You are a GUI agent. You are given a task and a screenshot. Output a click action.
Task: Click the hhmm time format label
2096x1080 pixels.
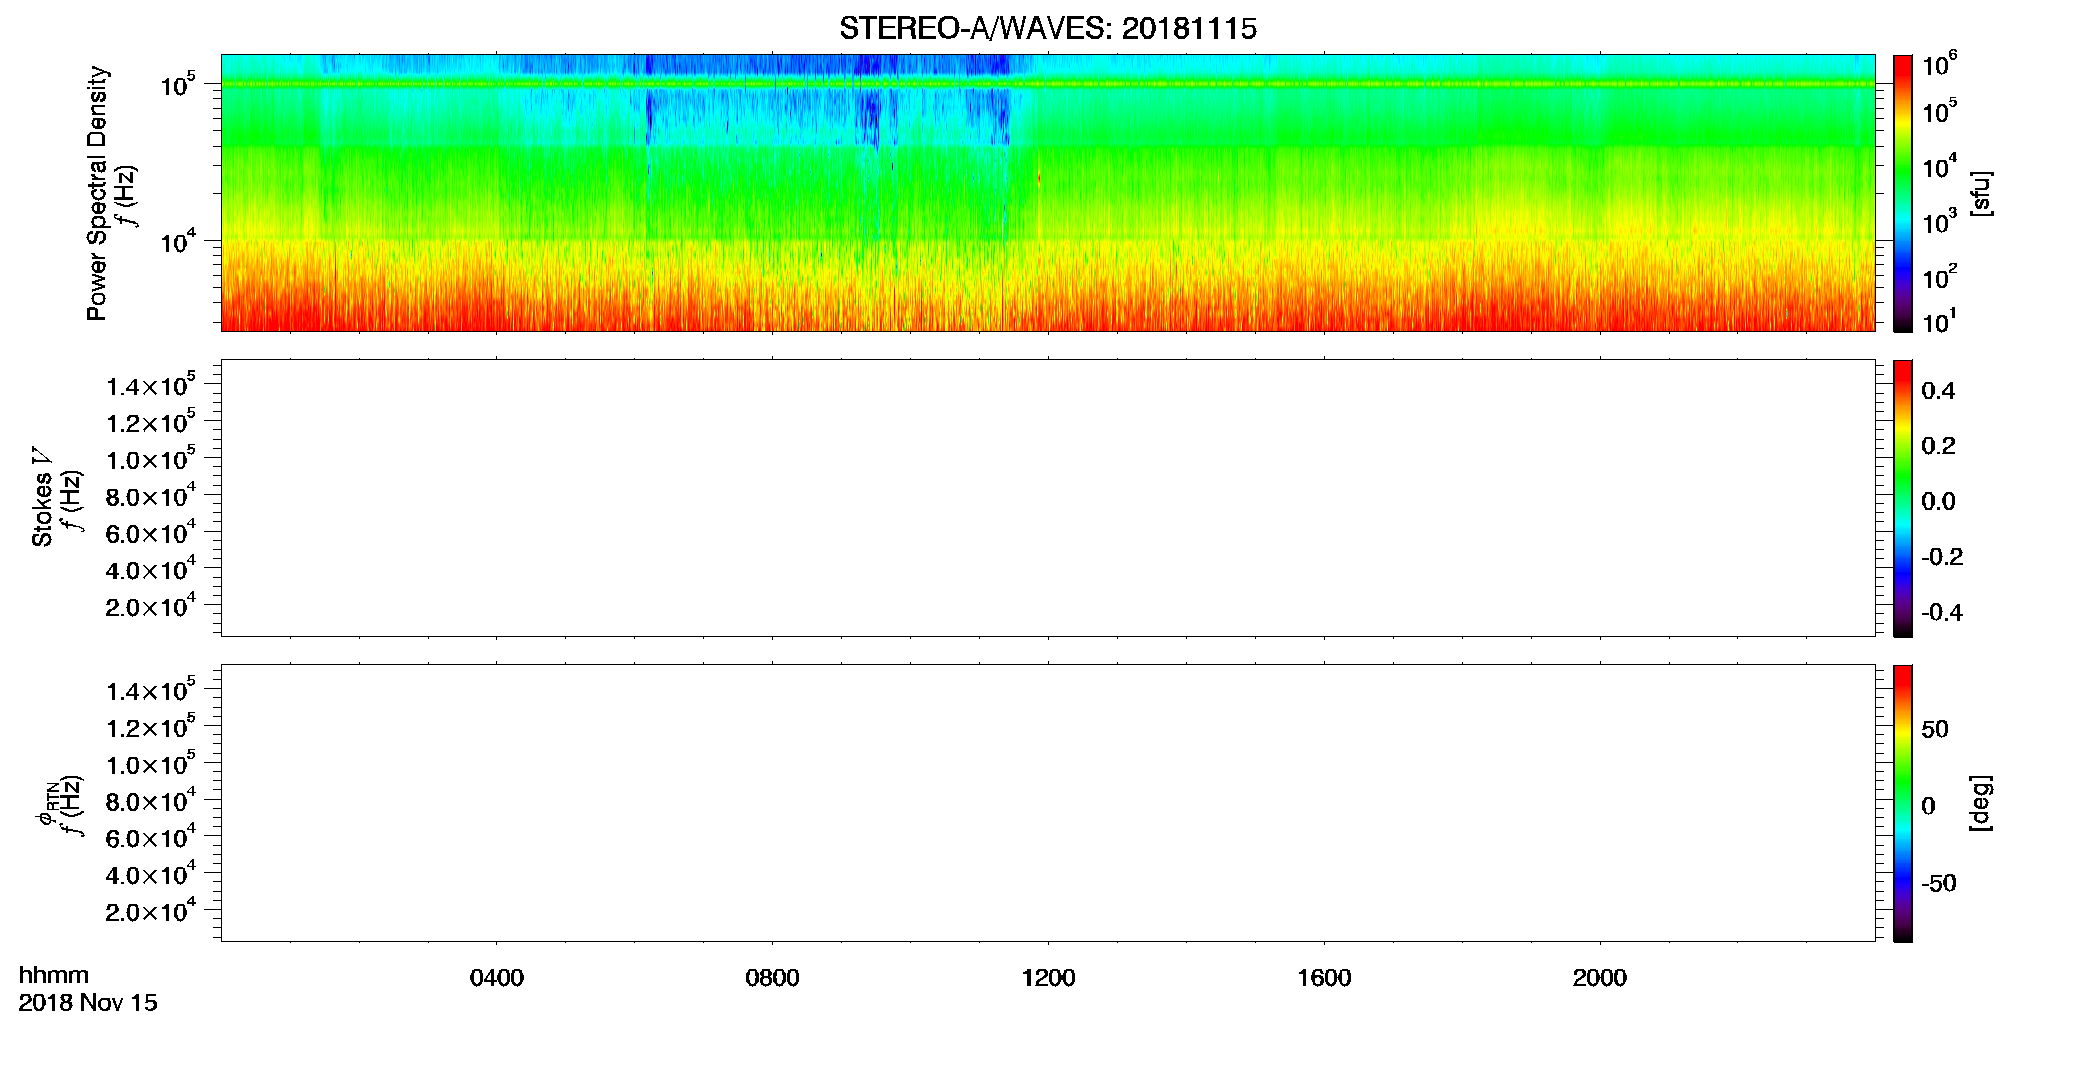tap(54, 975)
